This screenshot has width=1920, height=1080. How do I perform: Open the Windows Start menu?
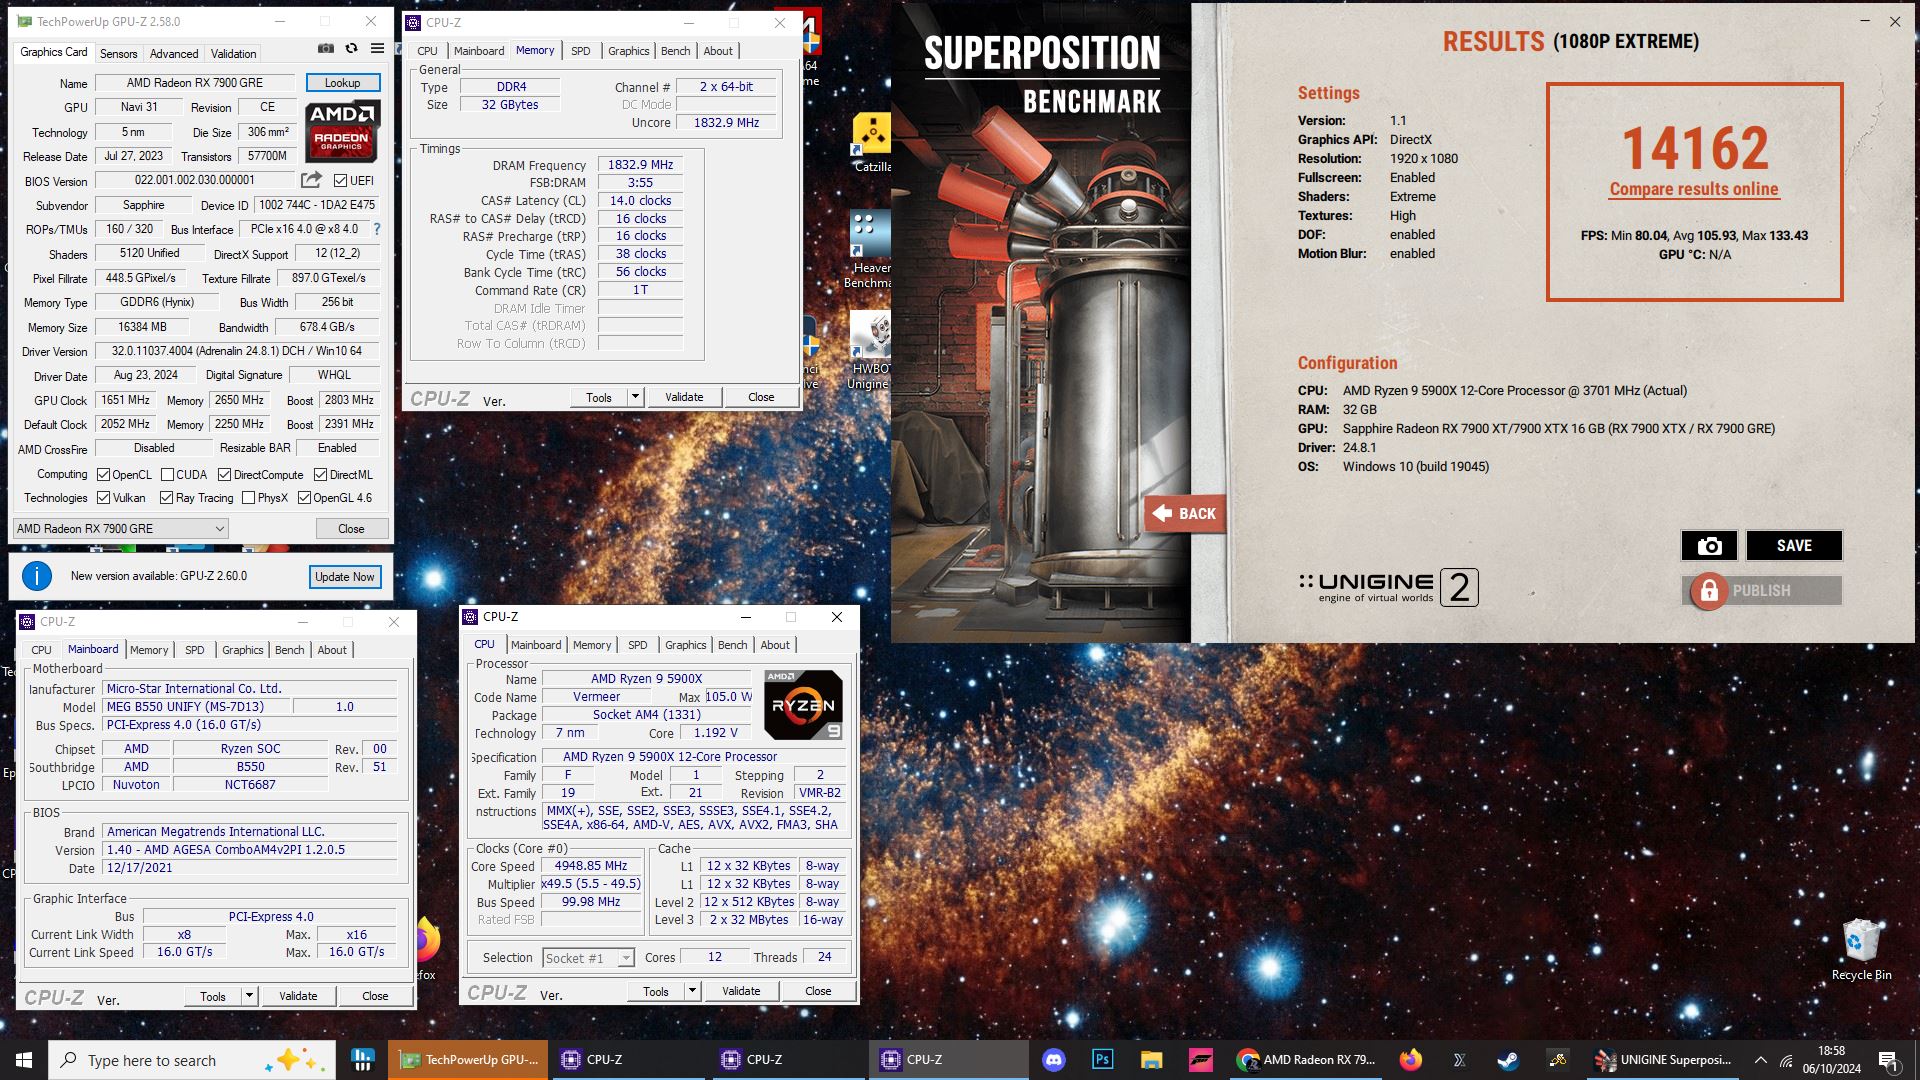click(24, 1060)
